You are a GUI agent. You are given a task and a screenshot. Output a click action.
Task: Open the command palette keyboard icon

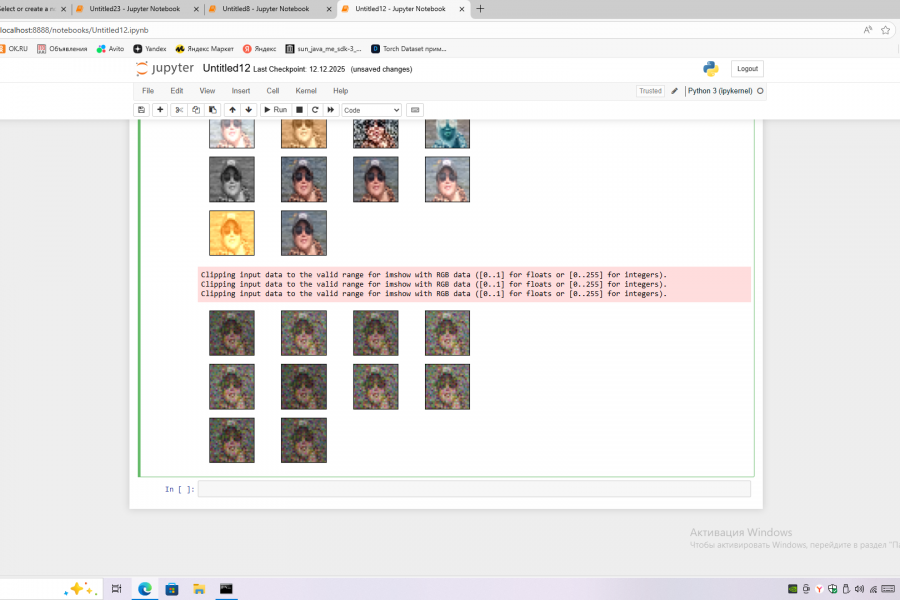415,110
